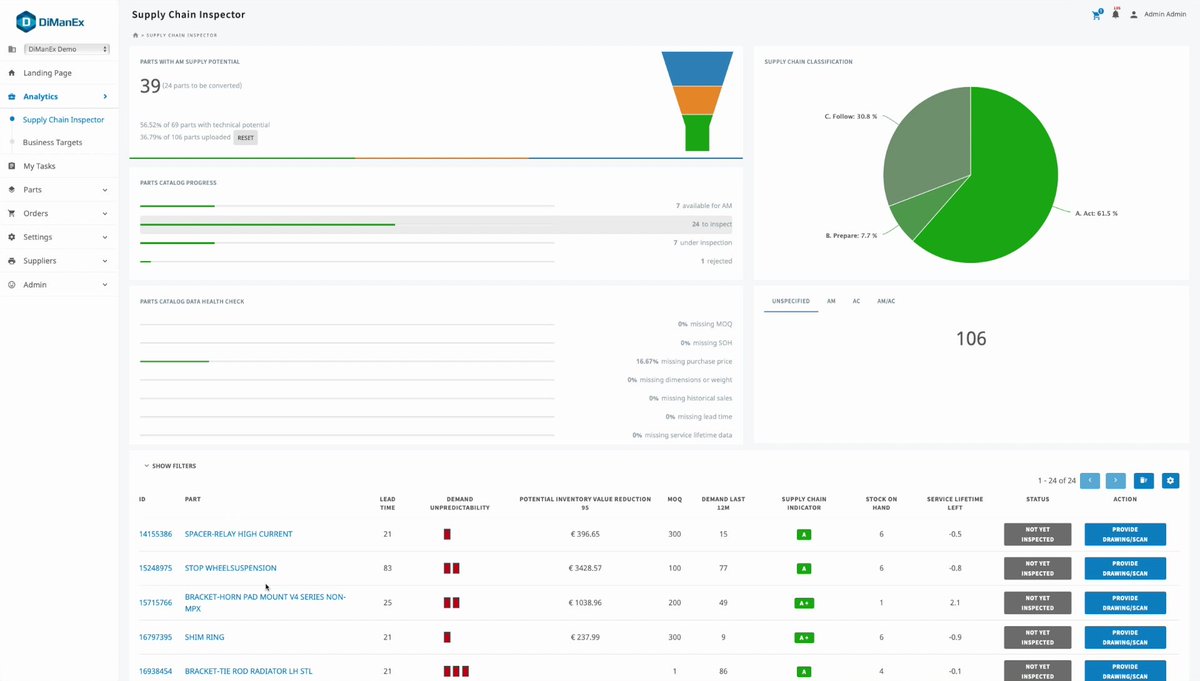Click the Suppliers printer icon
The width and height of the screenshot is (1200, 681).
tap(12, 261)
